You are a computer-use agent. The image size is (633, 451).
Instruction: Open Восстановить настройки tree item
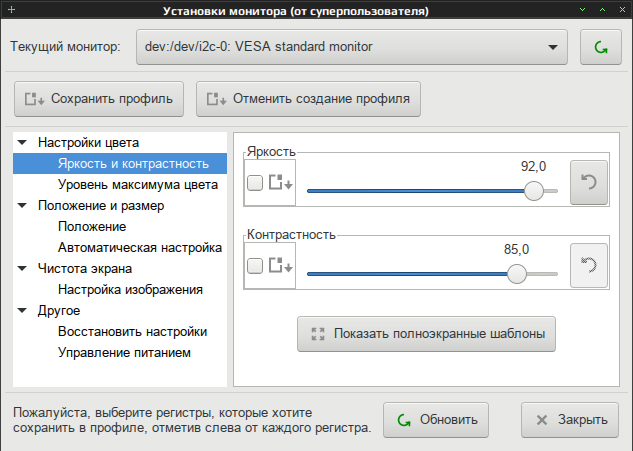click(120, 331)
